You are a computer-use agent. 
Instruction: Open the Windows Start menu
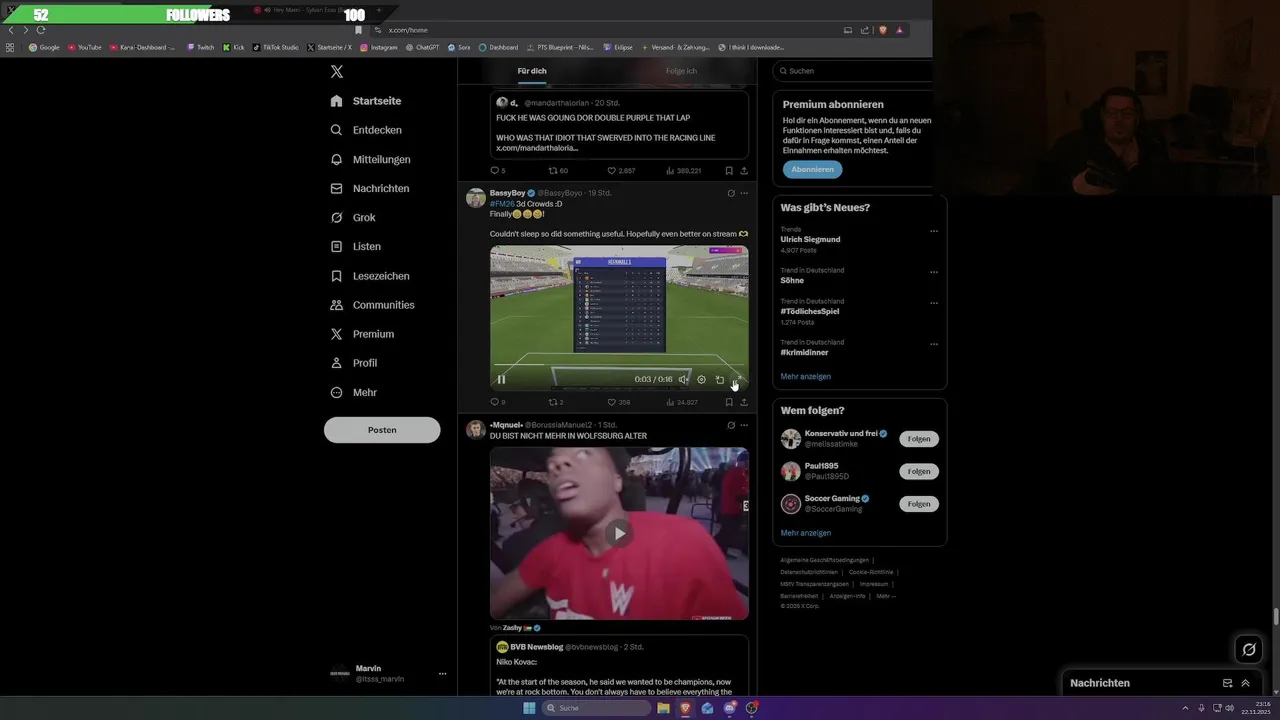529,708
